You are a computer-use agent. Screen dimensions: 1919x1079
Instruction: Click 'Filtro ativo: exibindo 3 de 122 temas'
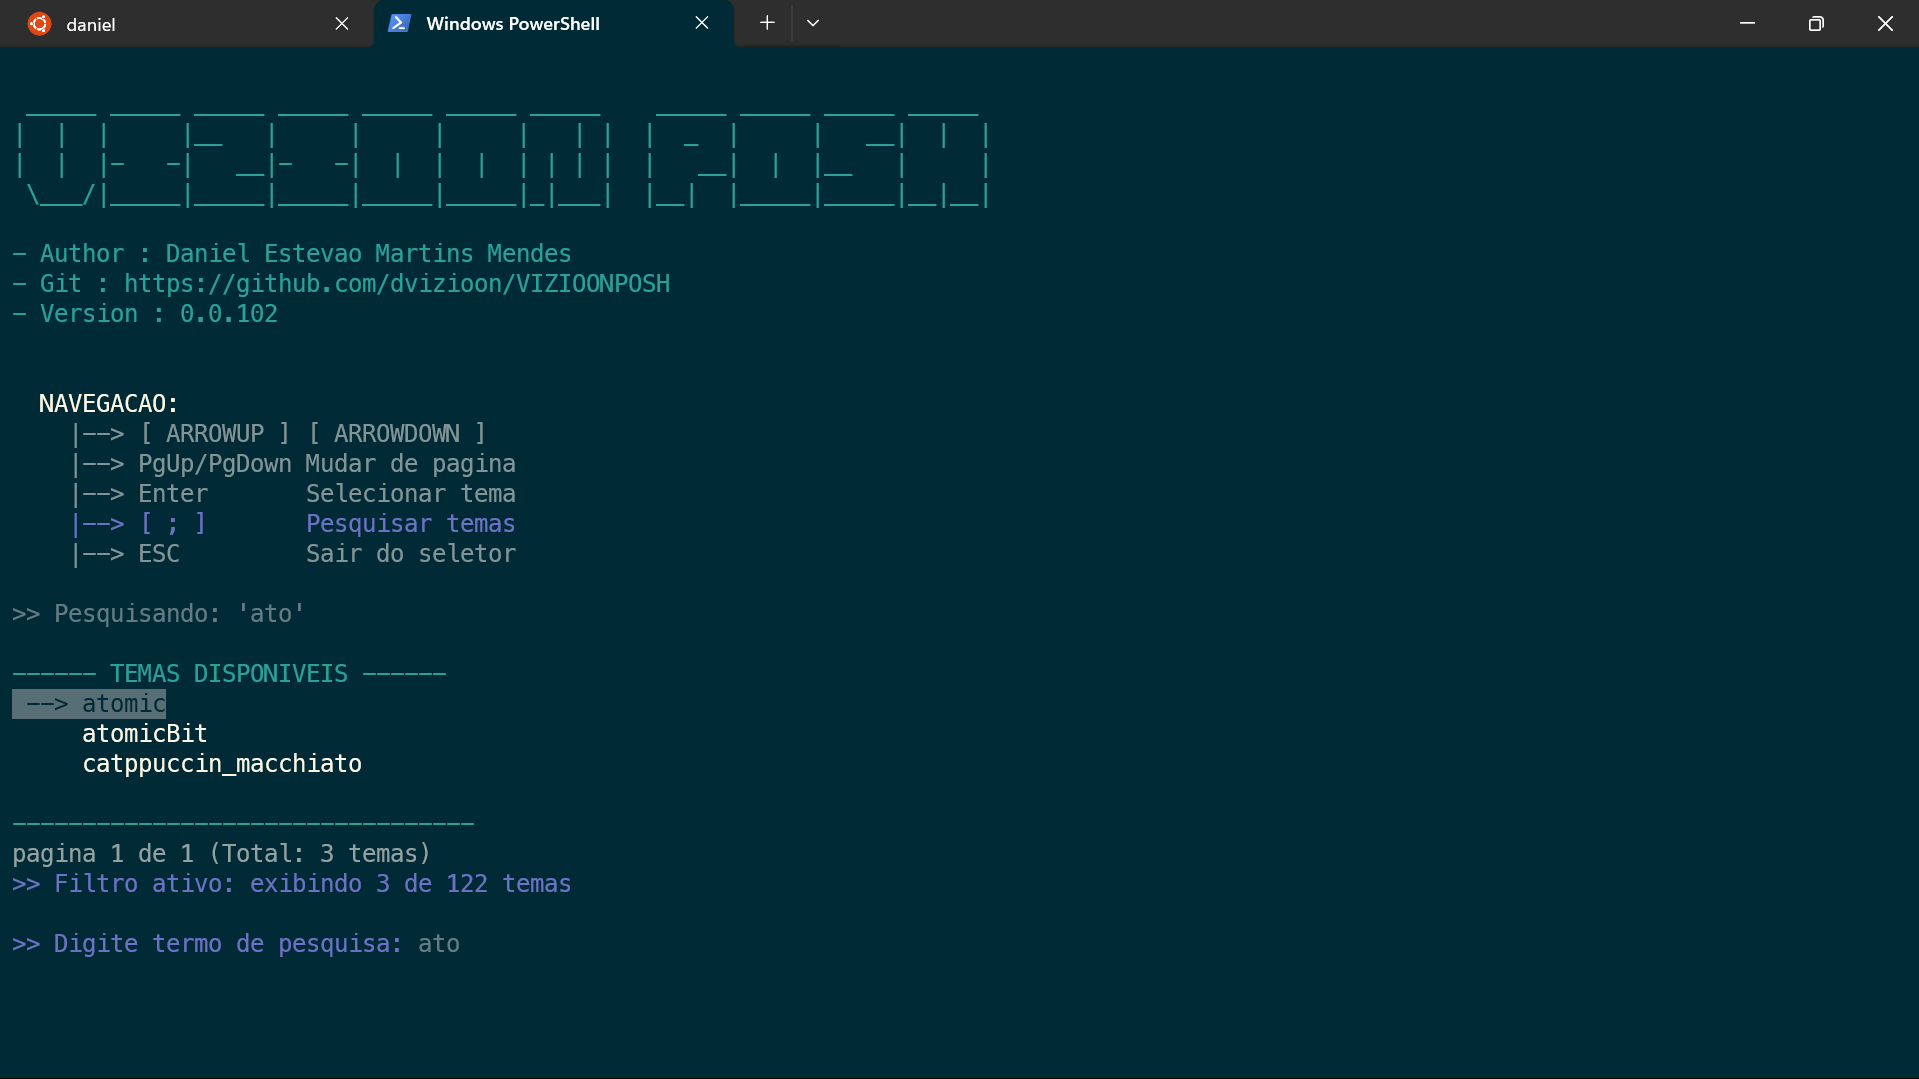[x=292, y=884]
